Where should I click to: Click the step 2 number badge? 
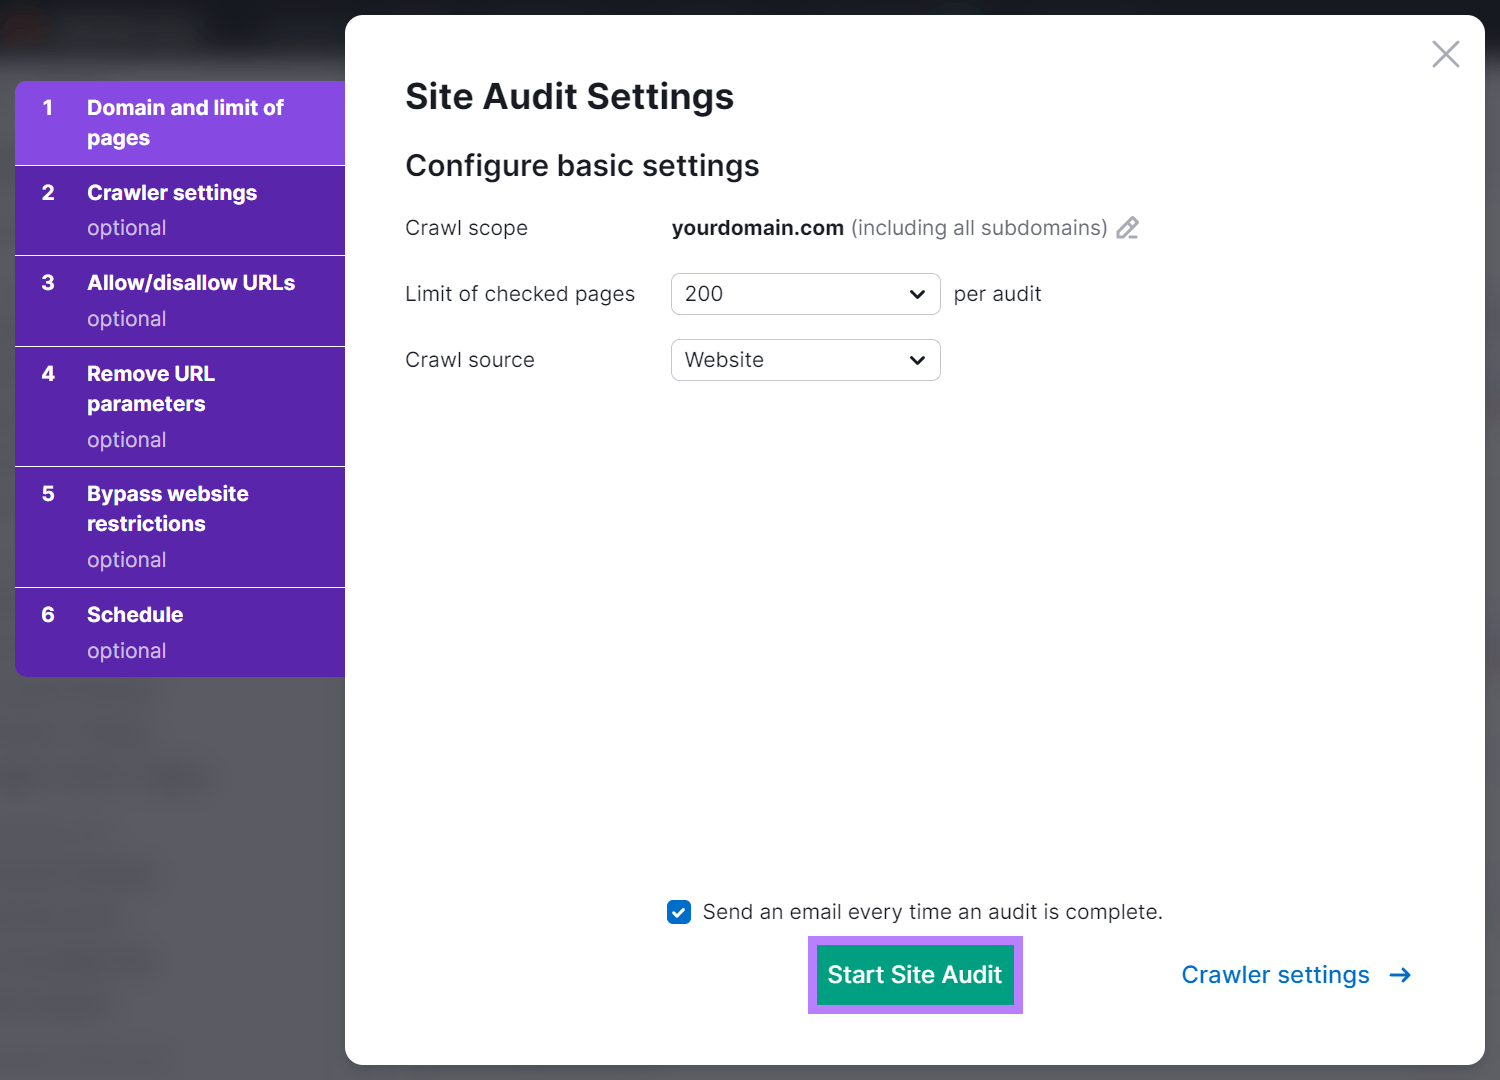pos(48,192)
